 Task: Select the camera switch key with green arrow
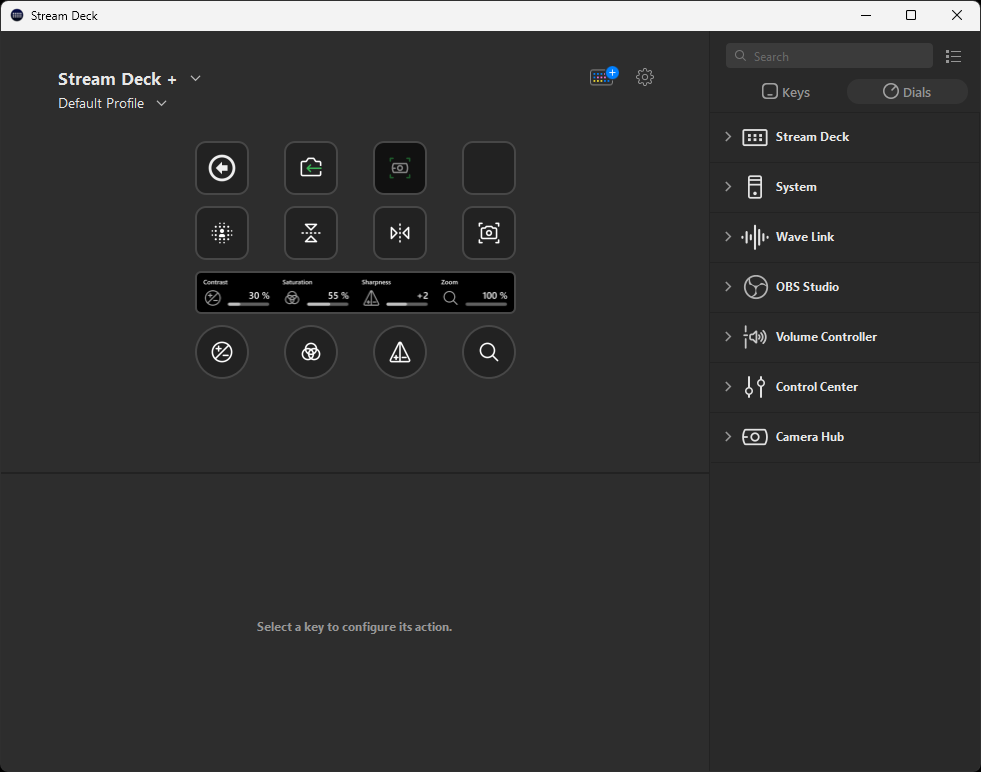point(311,168)
